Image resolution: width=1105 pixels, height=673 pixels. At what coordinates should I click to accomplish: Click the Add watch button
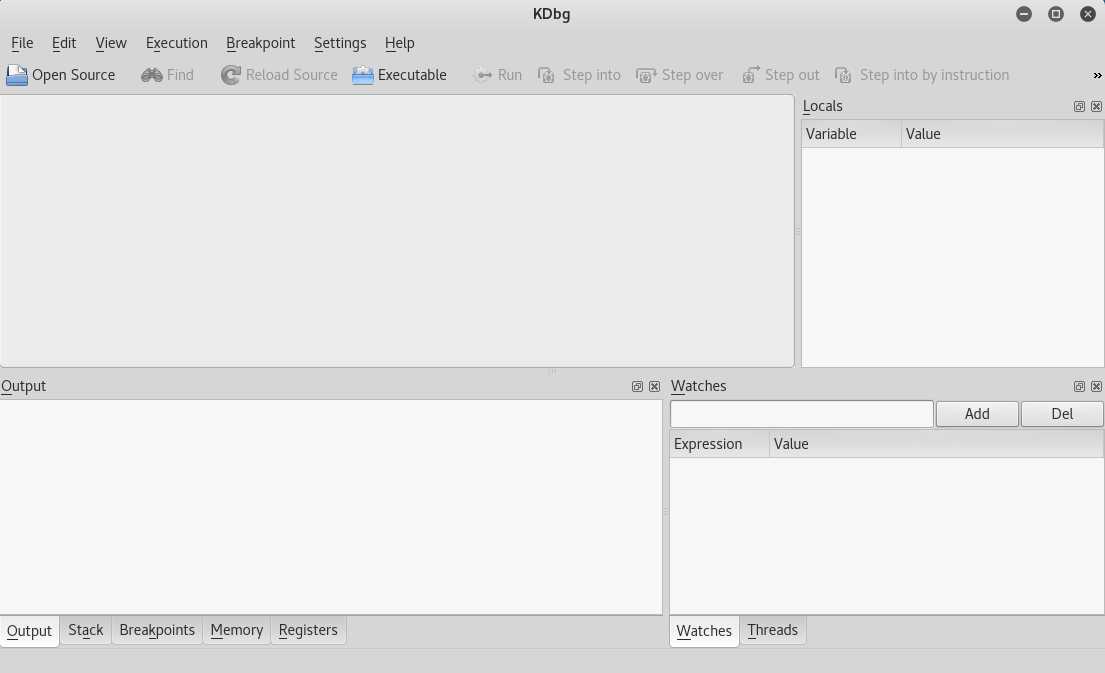[x=977, y=414]
